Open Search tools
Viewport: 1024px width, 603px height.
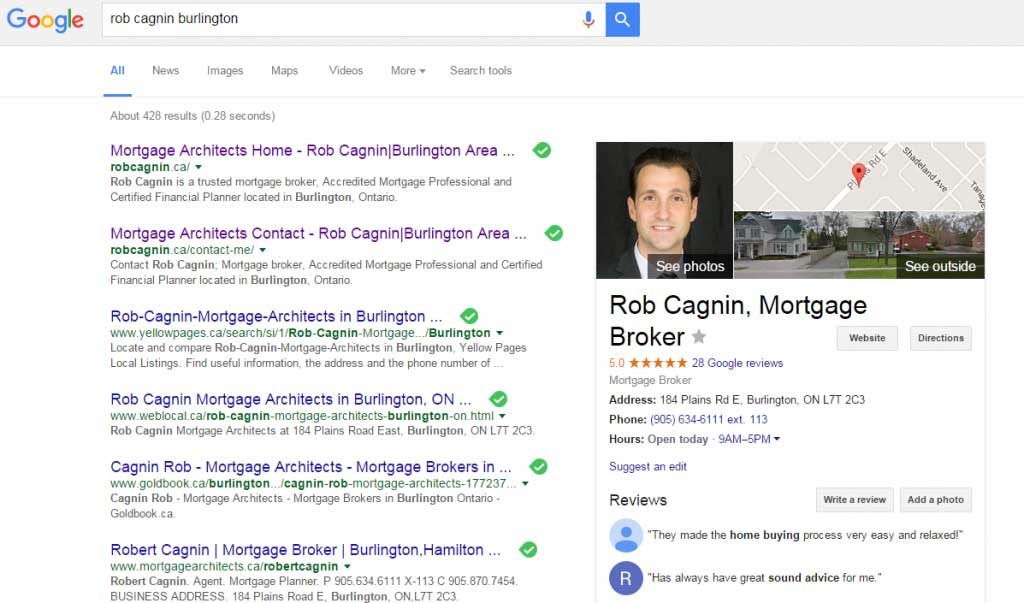click(481, 71)
